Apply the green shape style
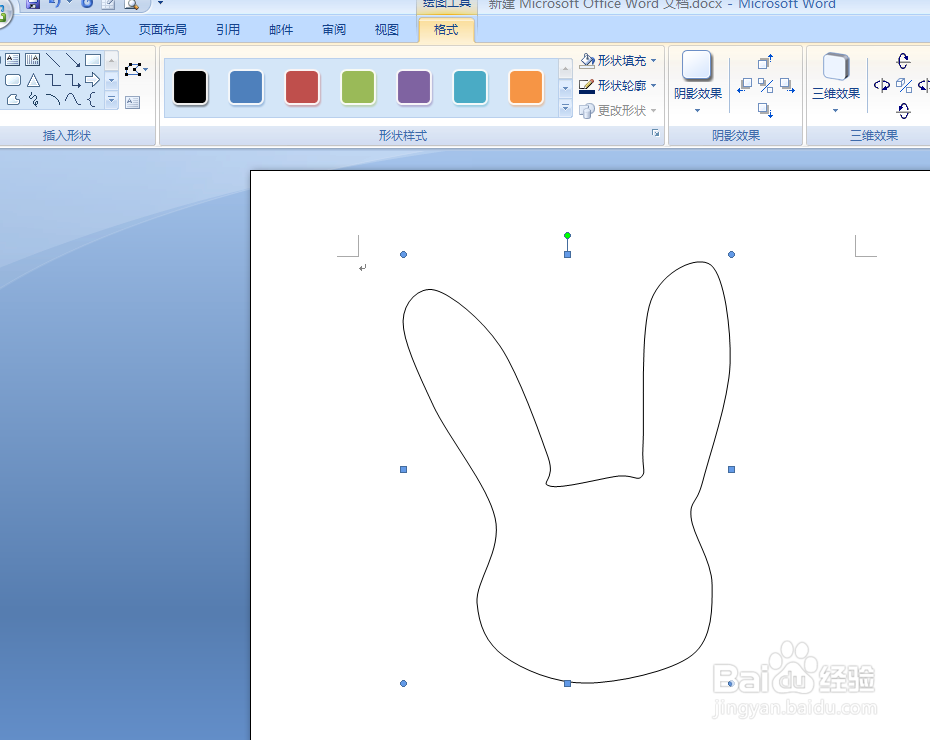This screenshot has height=740, width=930. [358, 87]
